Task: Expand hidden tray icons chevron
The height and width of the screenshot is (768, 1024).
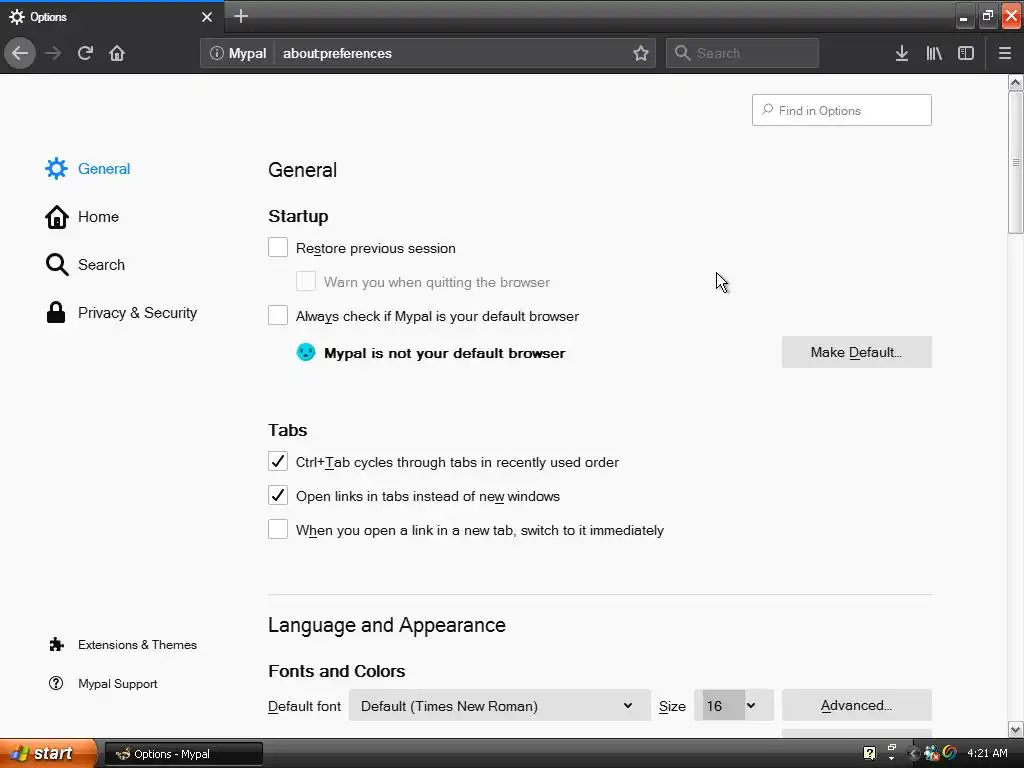Action: click(912, 754)
